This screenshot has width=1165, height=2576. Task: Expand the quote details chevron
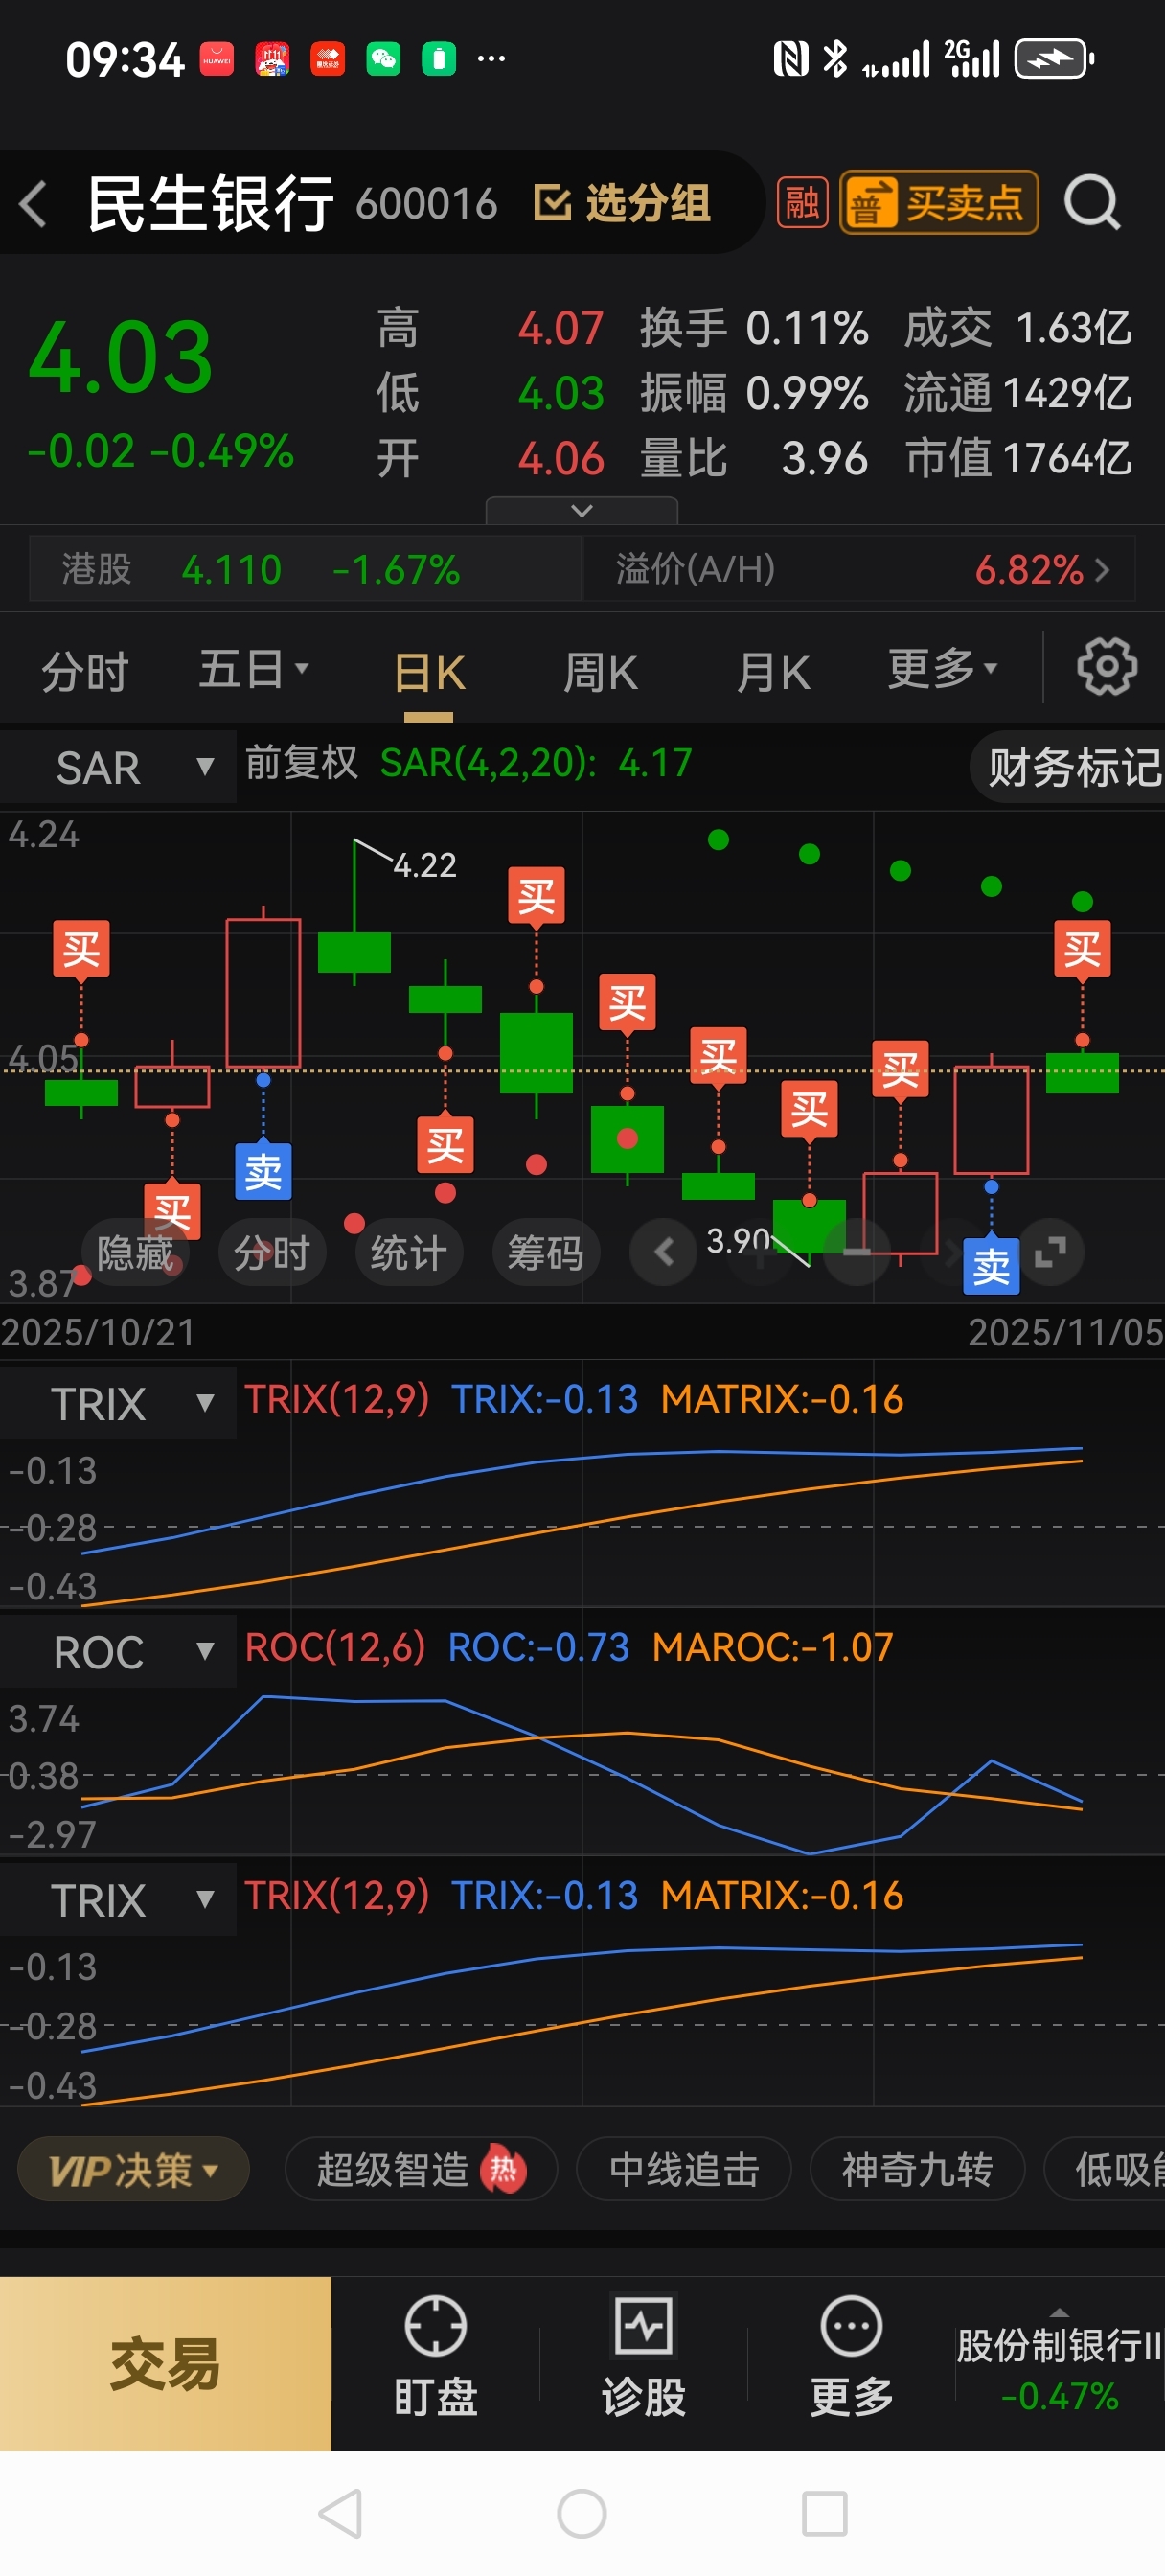coord(581,510)
